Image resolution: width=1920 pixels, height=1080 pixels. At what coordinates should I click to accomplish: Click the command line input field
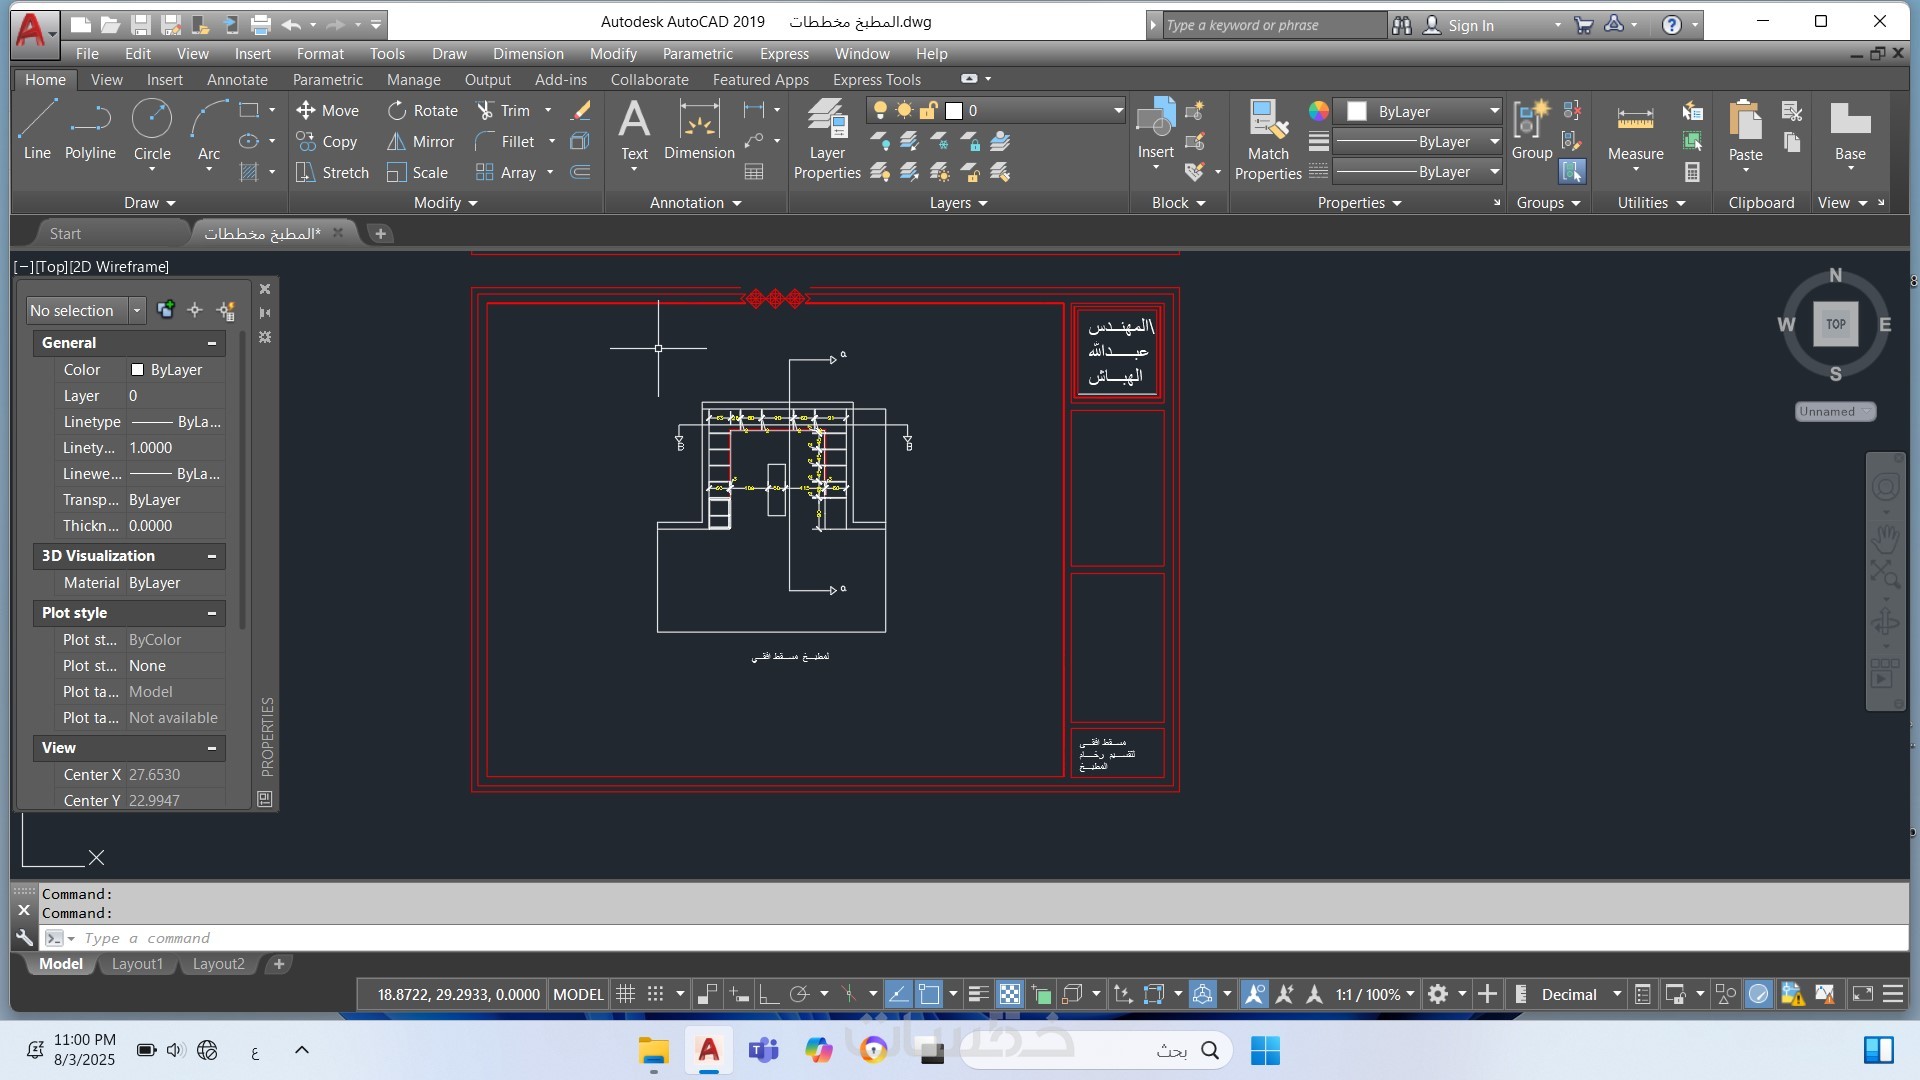[600, 938]
